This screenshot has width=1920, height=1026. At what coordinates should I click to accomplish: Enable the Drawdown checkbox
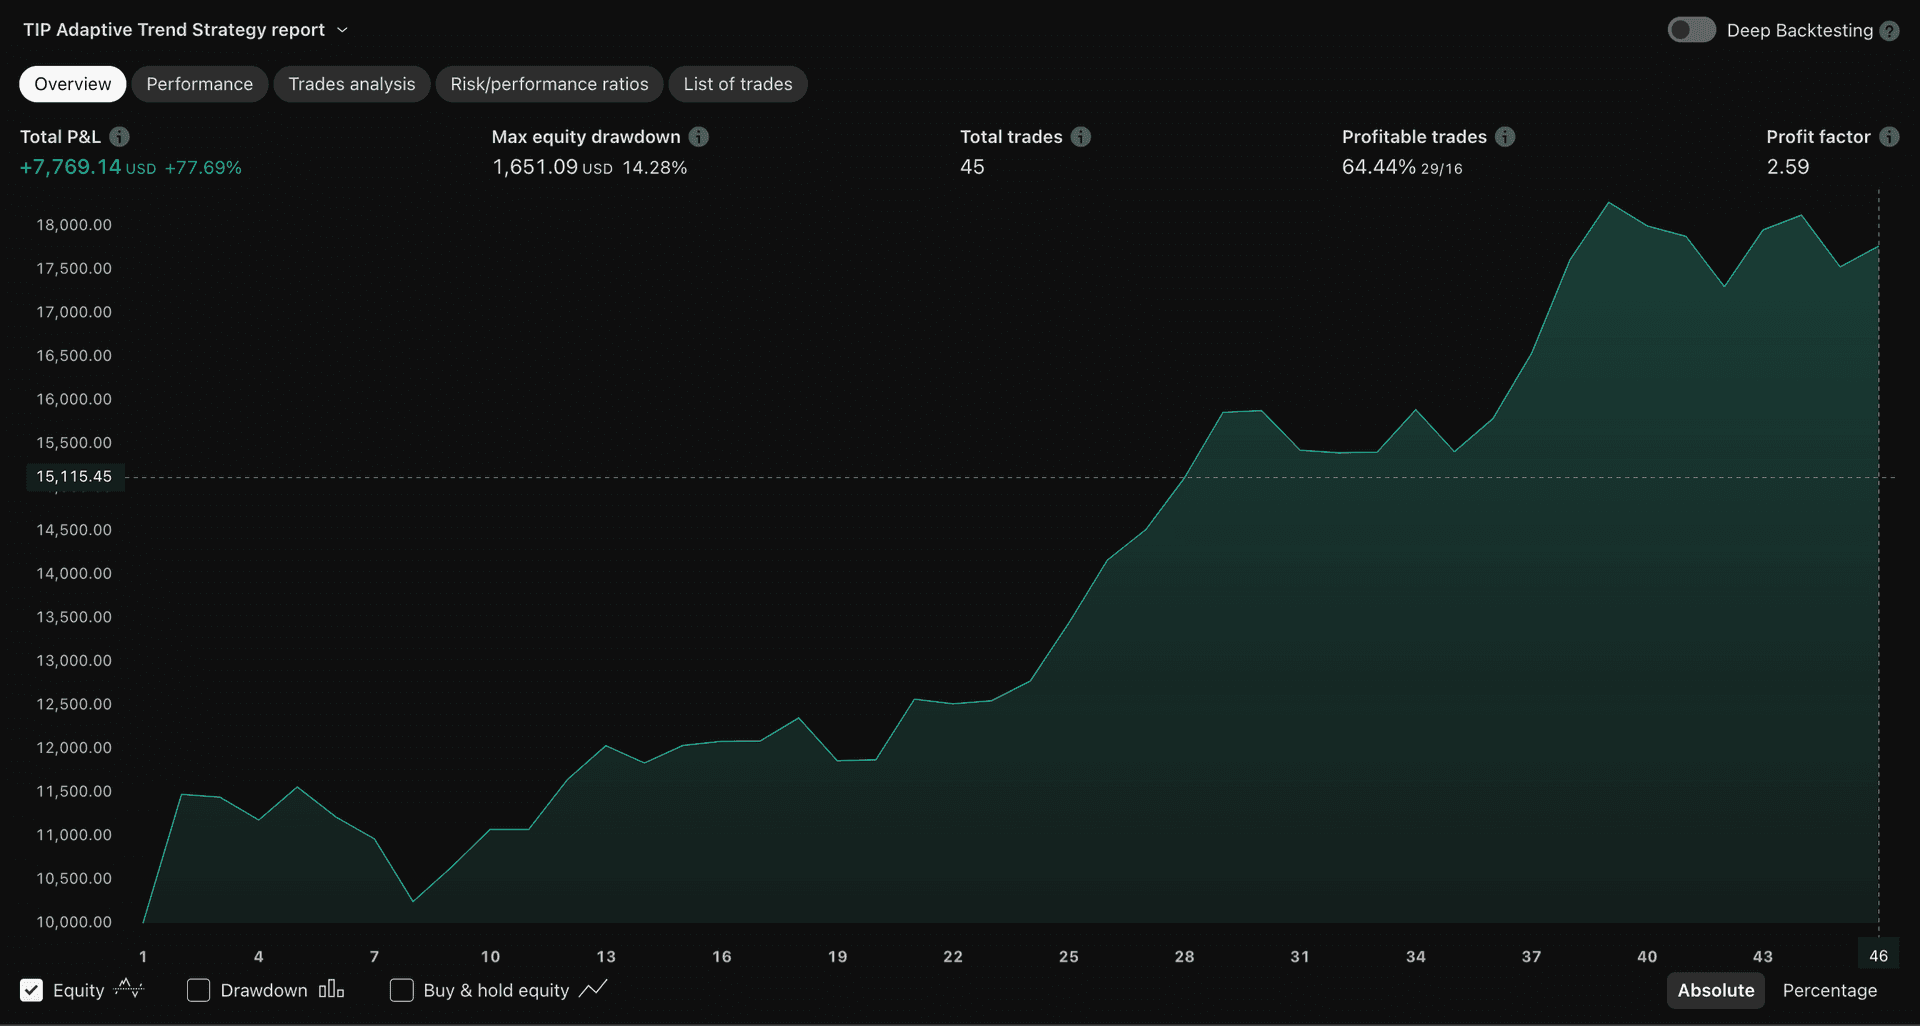tap(197, 990)
